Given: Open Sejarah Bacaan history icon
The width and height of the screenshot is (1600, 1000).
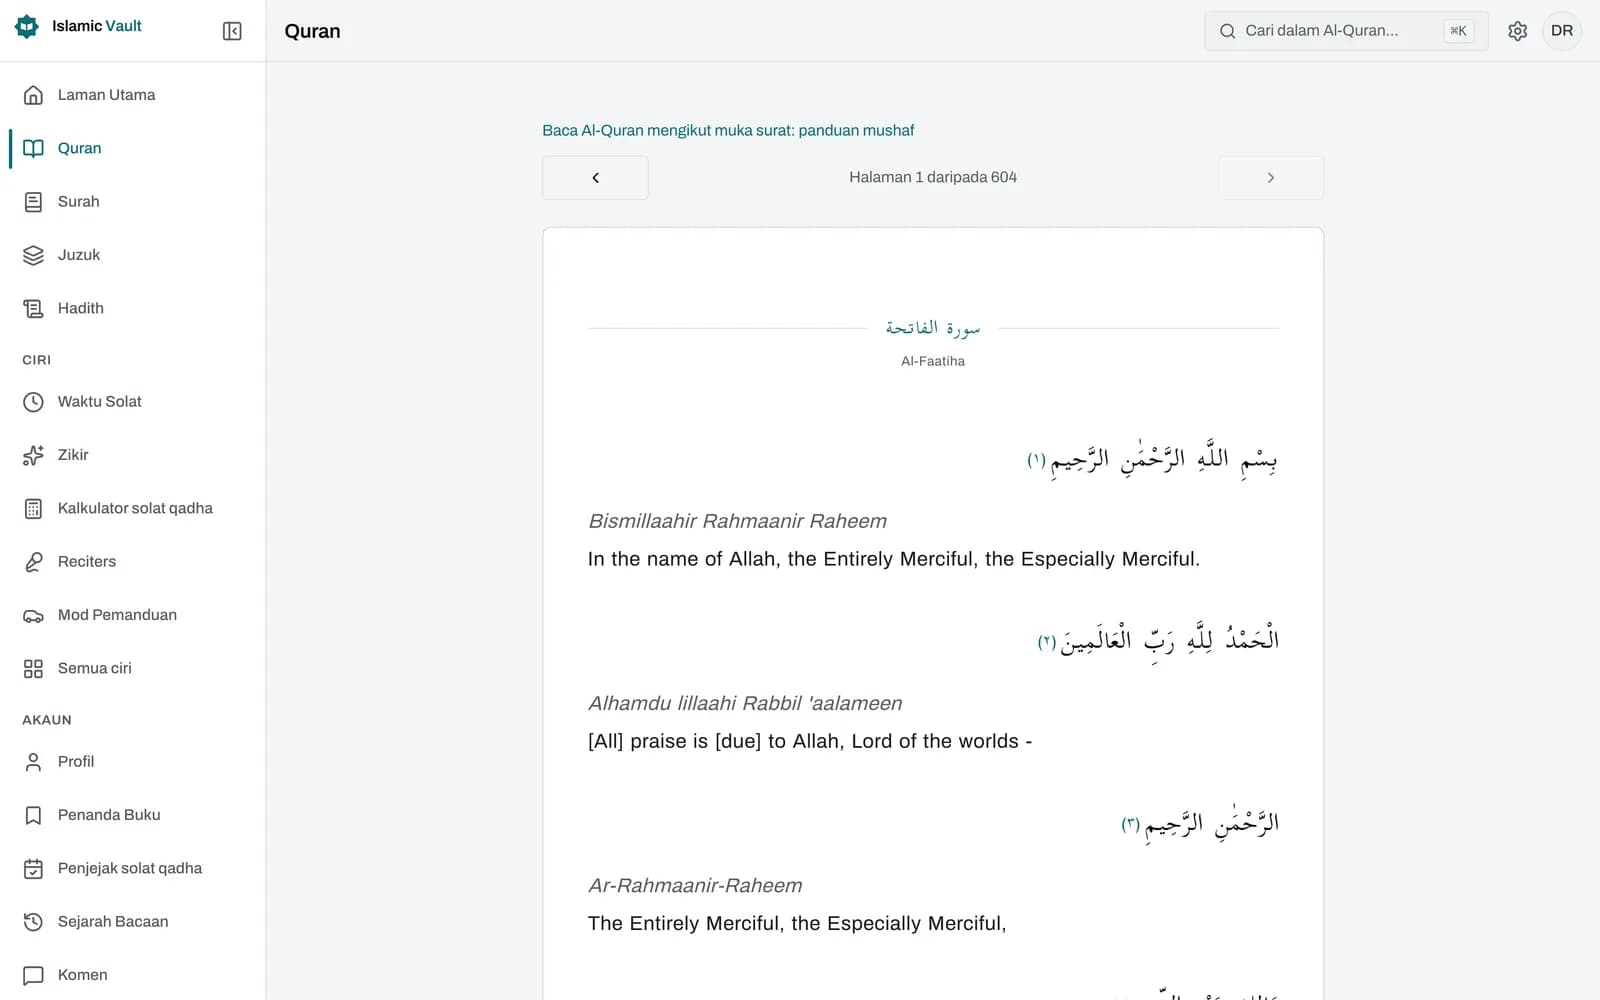Looking at the screenshot, I should point(33,922).
